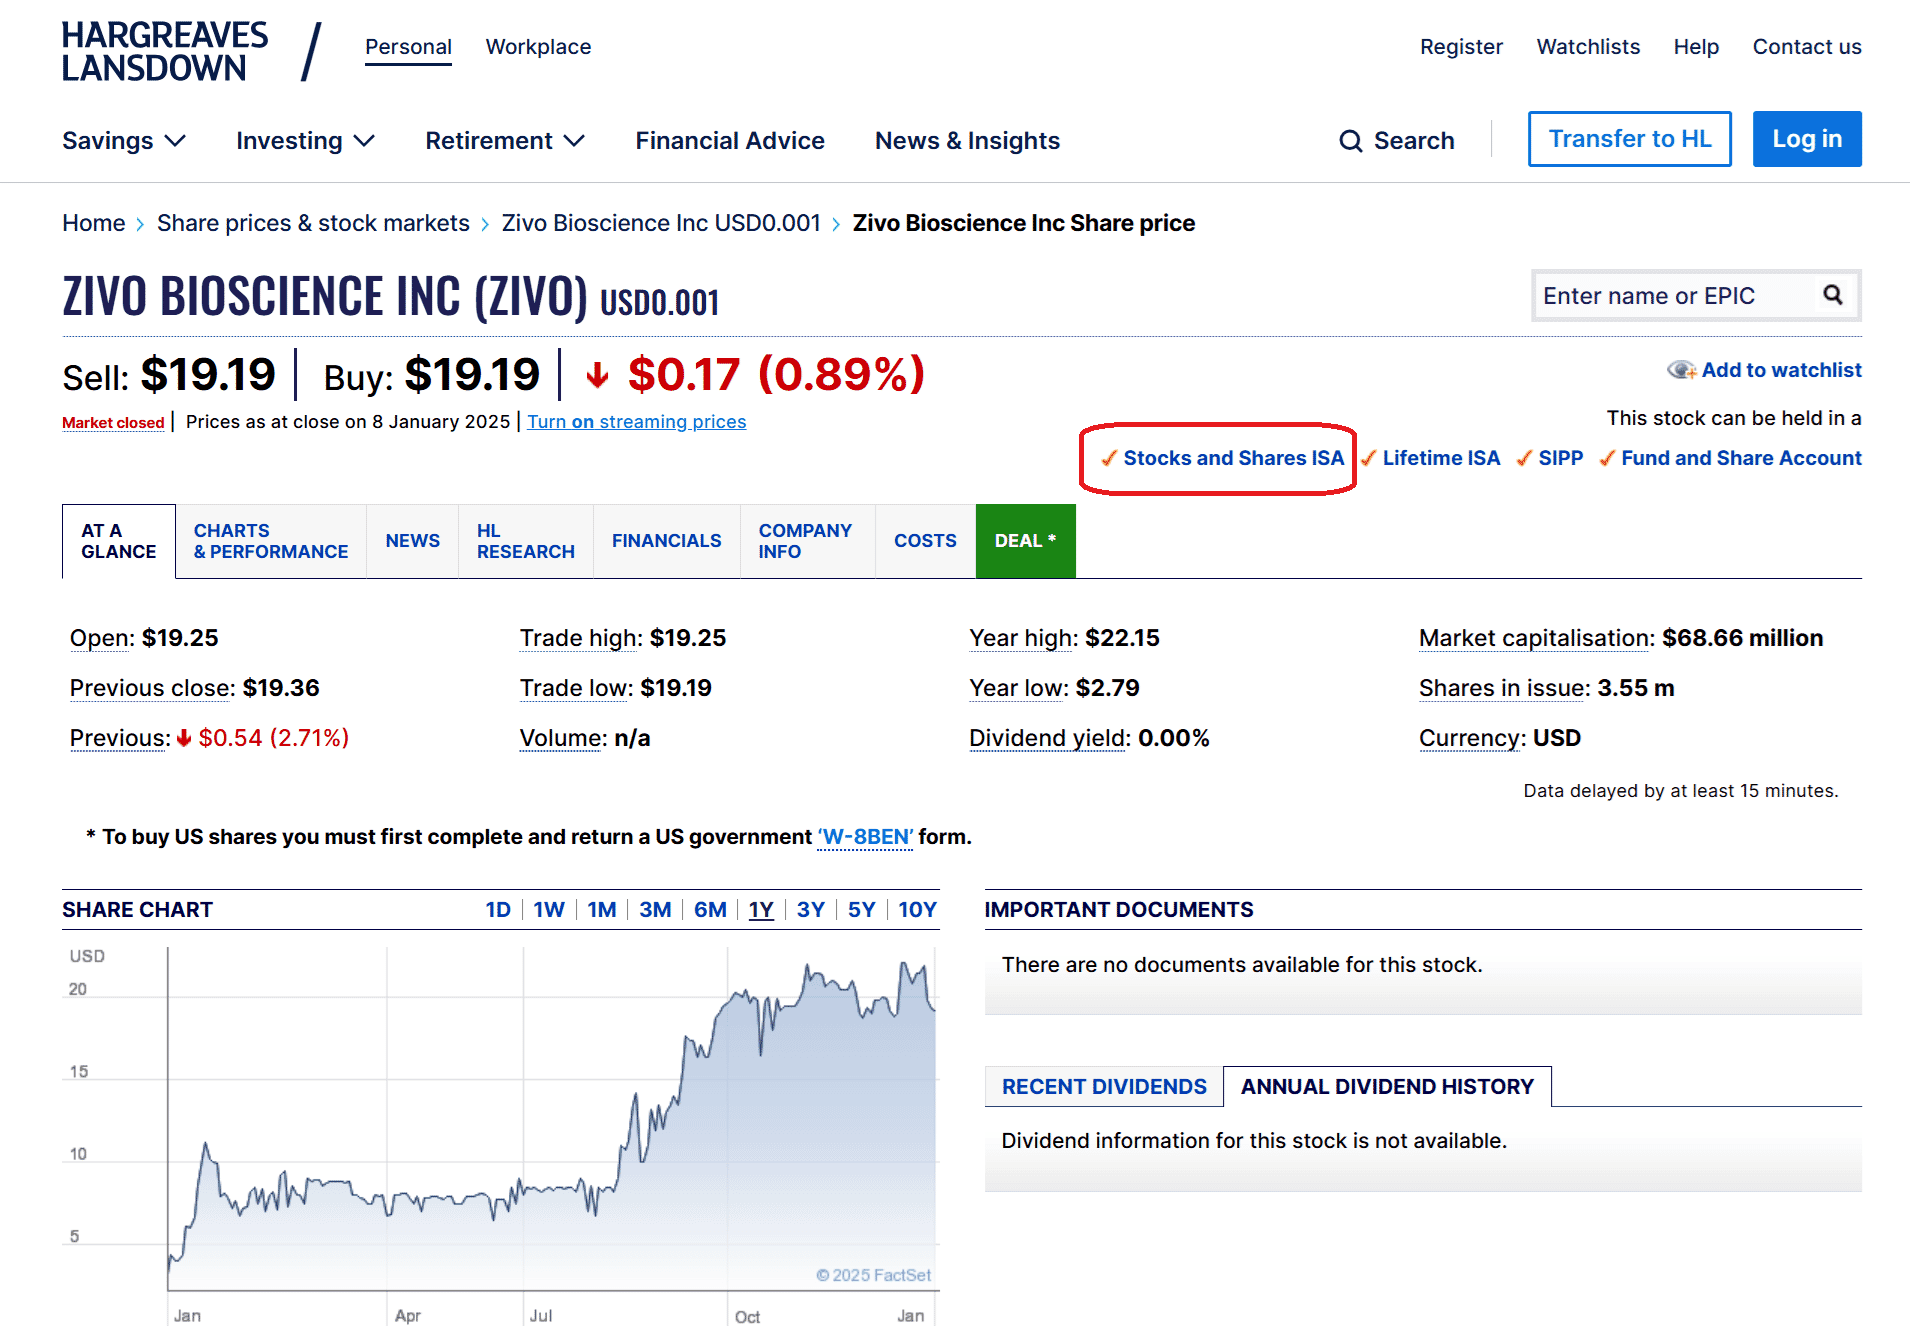This screenshot has width=1910, height=1326.
Task: Open the Investing dropdown menu
Action: [305, 141]
